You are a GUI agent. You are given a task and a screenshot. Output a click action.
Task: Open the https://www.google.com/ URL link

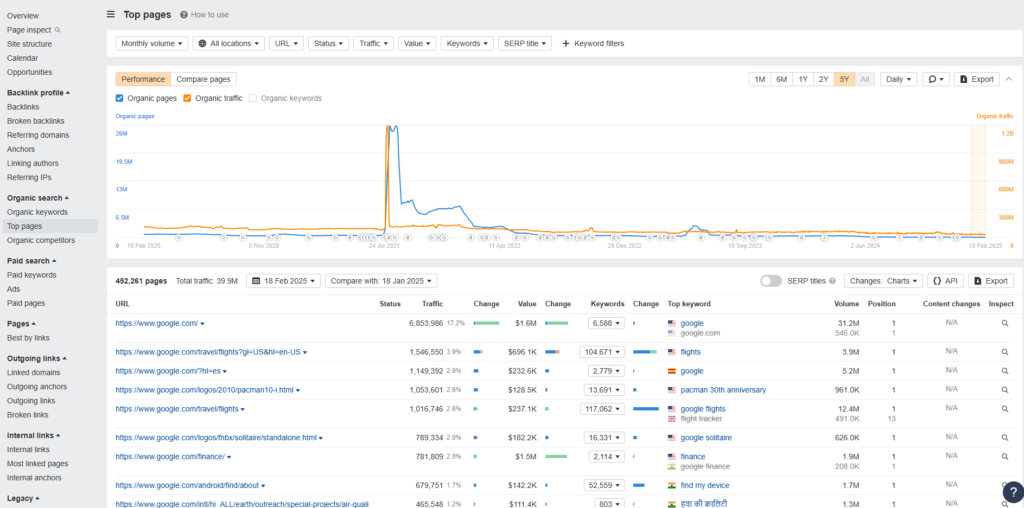coord(157,323)
